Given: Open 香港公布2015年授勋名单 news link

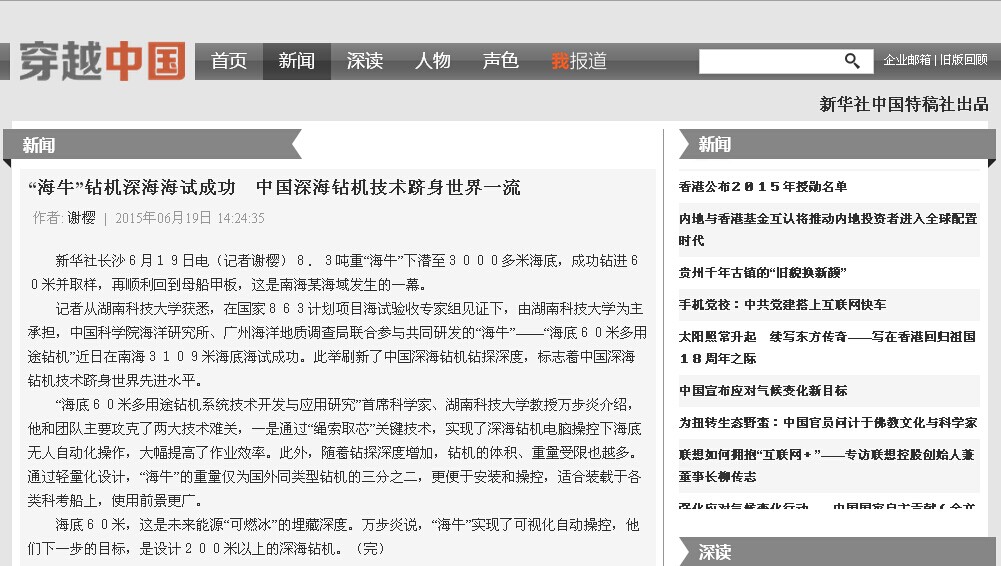Looking at the screenshot, I should pyautogui.click(x=763, y=186).
